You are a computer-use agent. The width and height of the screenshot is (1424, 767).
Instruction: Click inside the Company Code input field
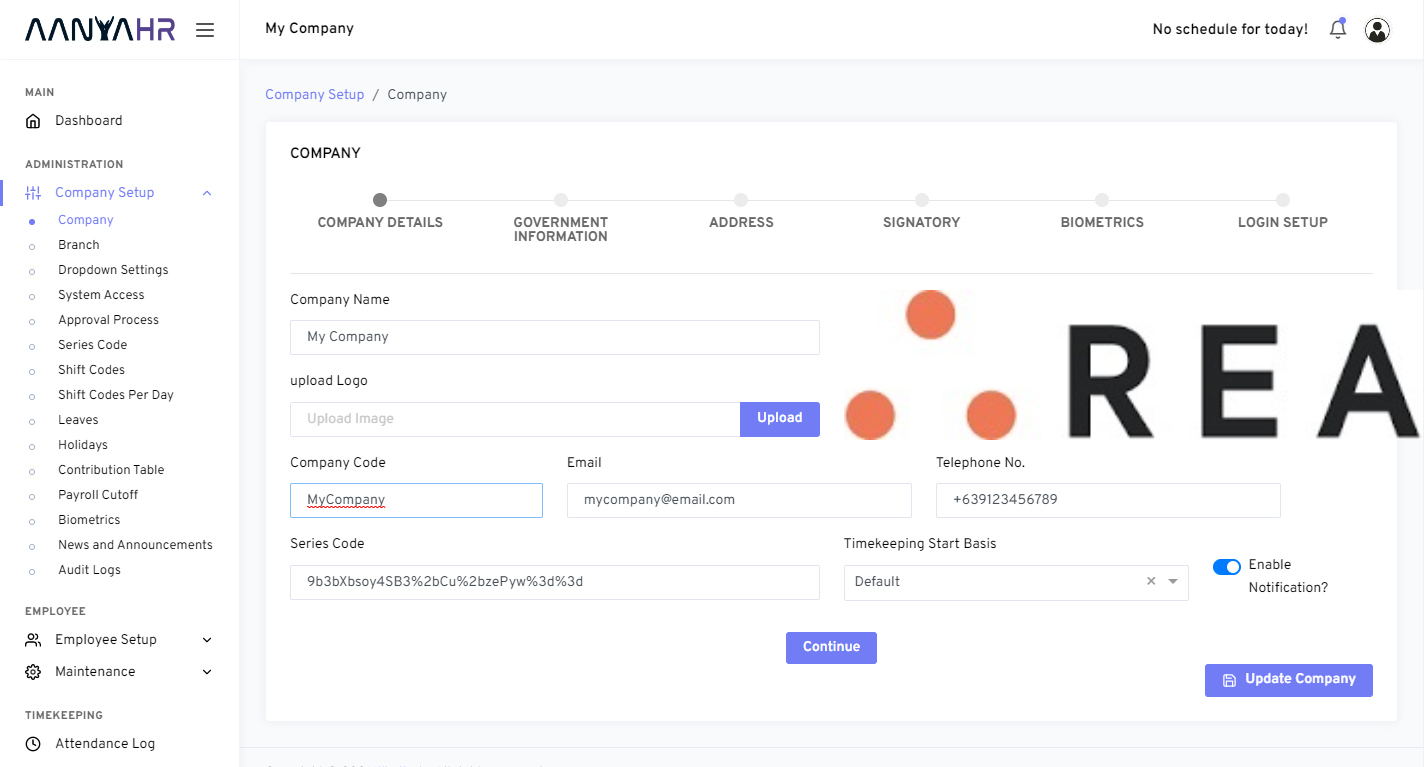point(416,499)
